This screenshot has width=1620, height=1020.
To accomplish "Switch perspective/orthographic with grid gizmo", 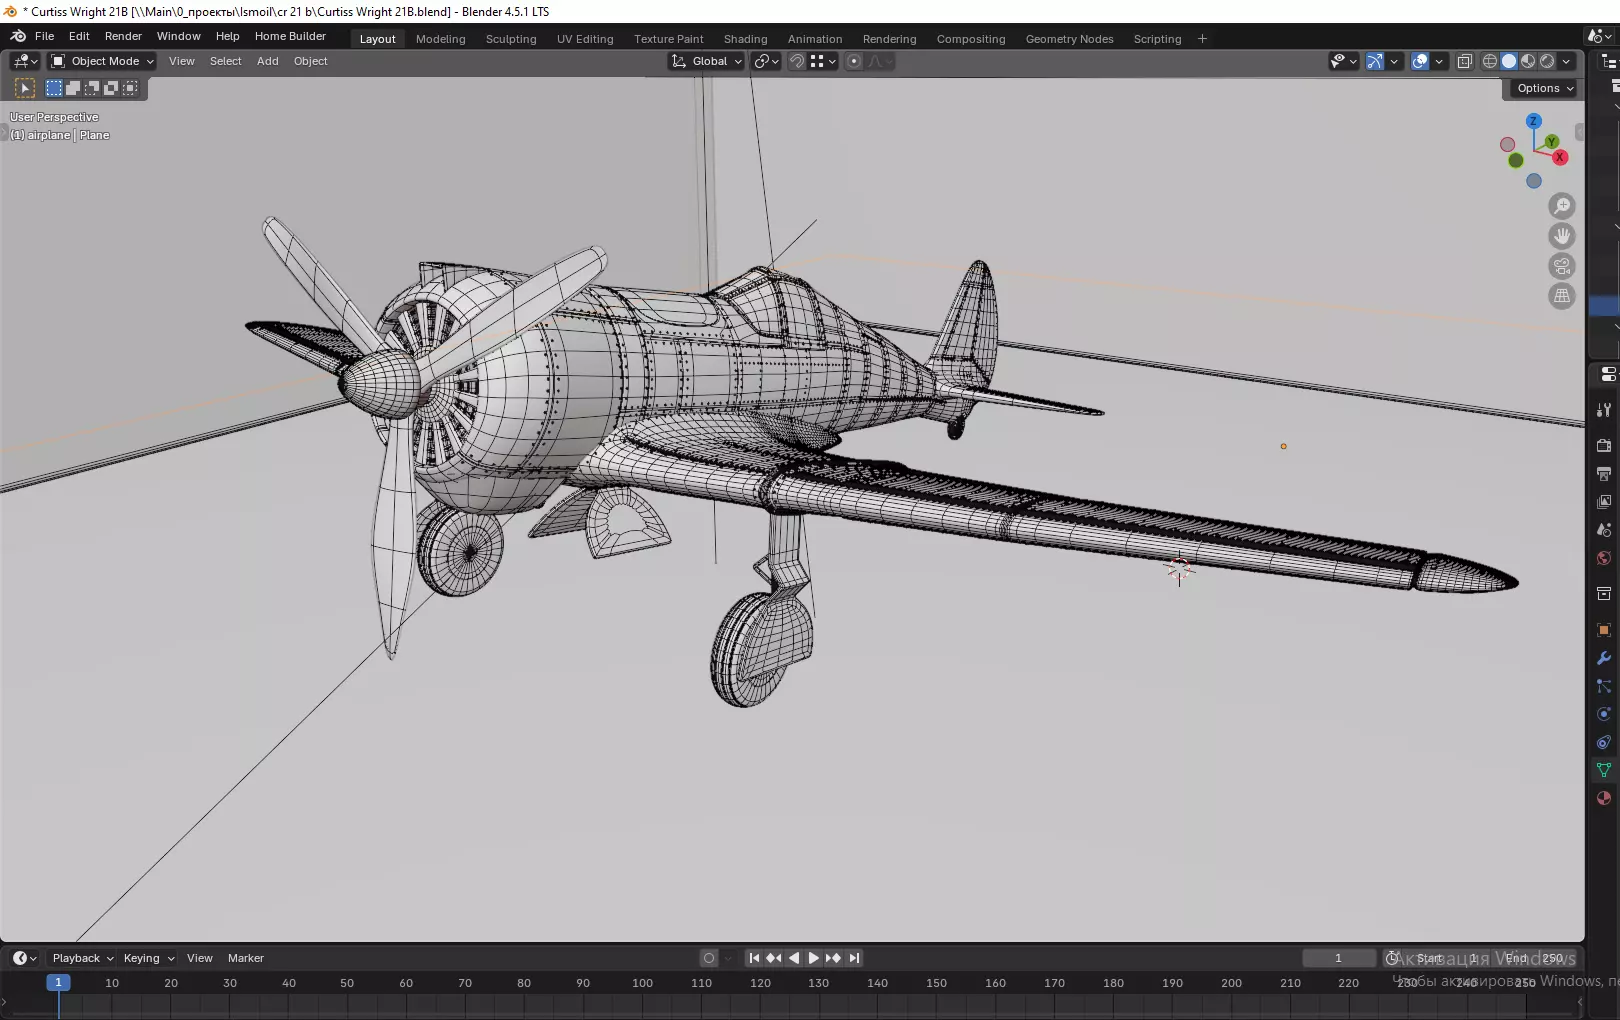I will point(1562,296).
